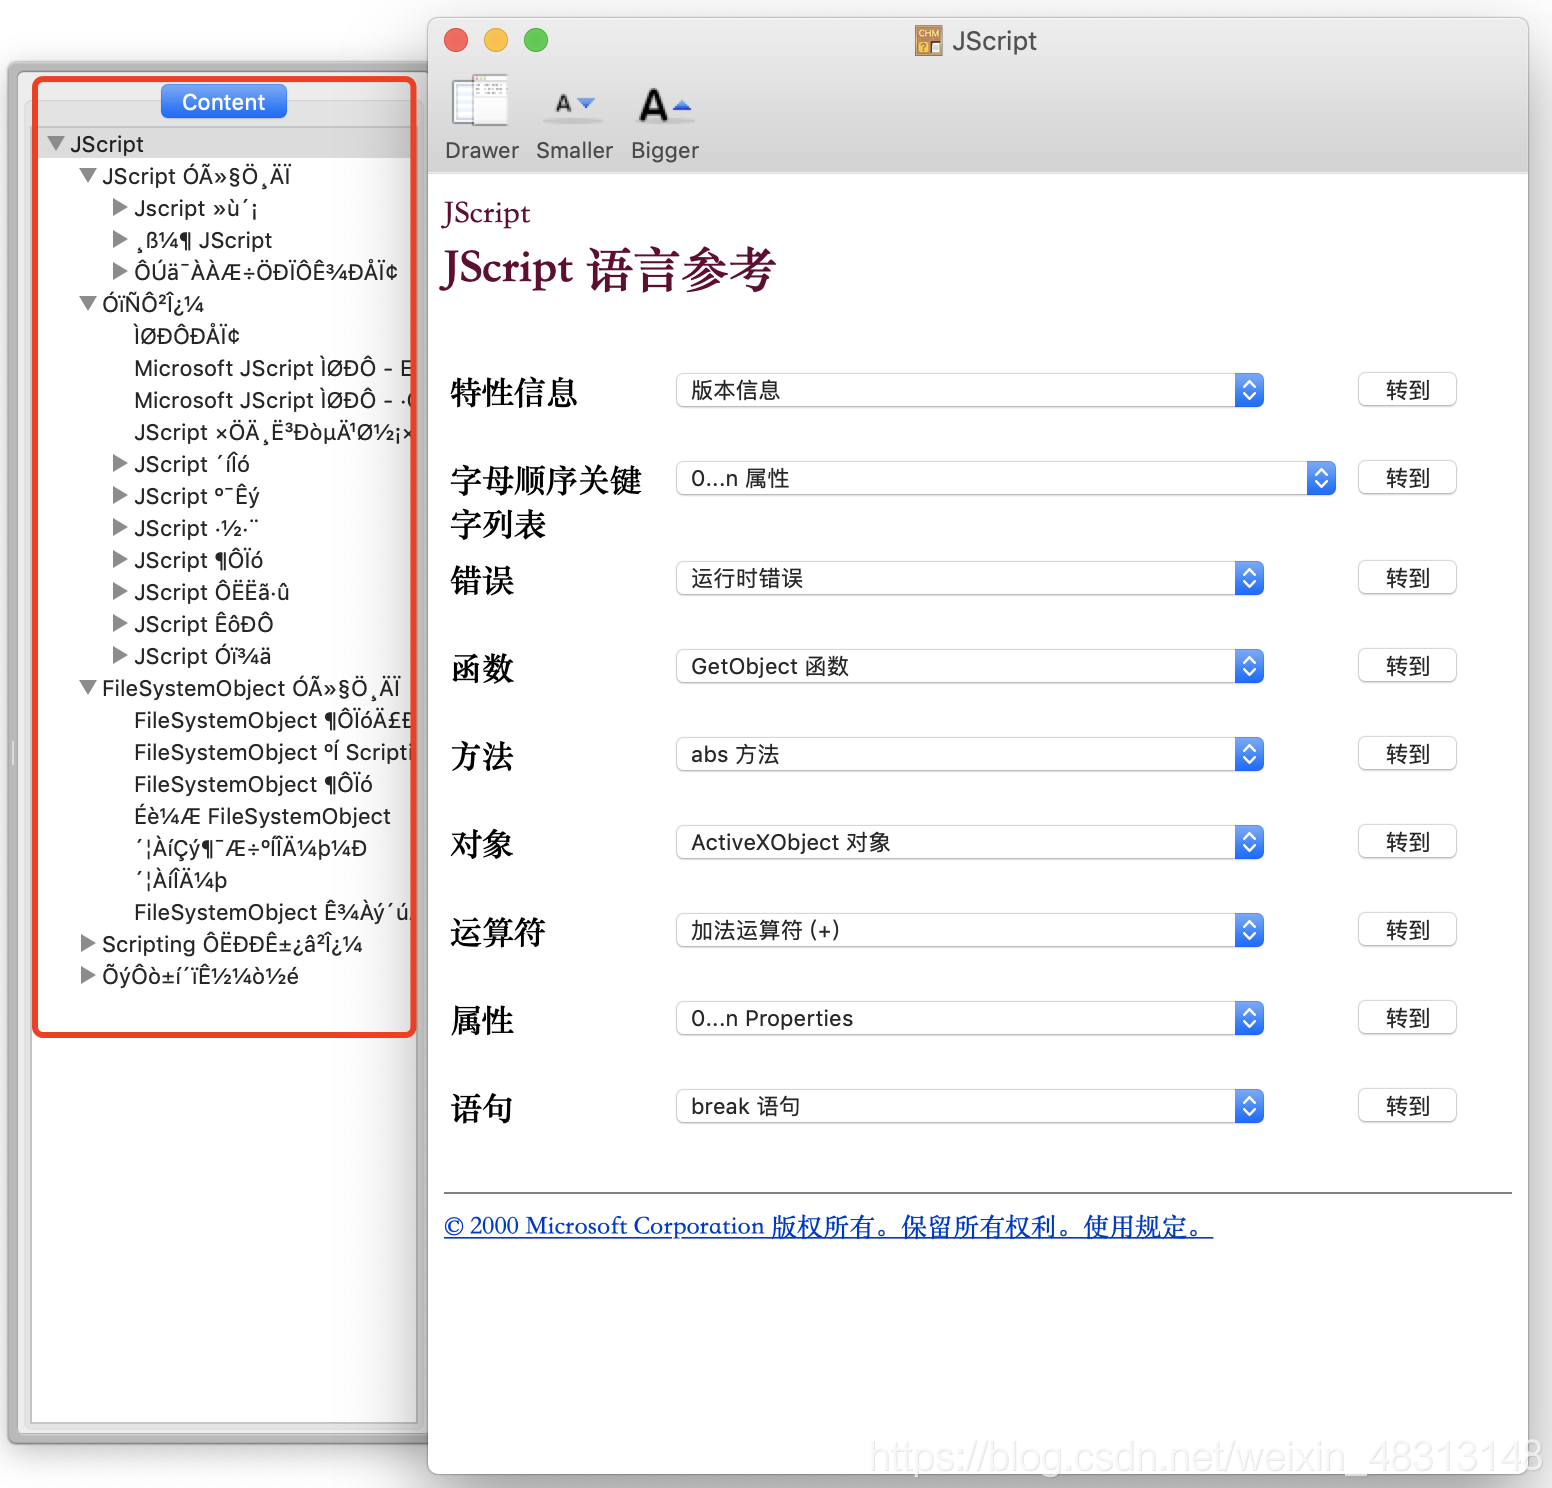The image size is (1552, 1488).
Task: Click the Smaller text size icon
Action: 574,104
